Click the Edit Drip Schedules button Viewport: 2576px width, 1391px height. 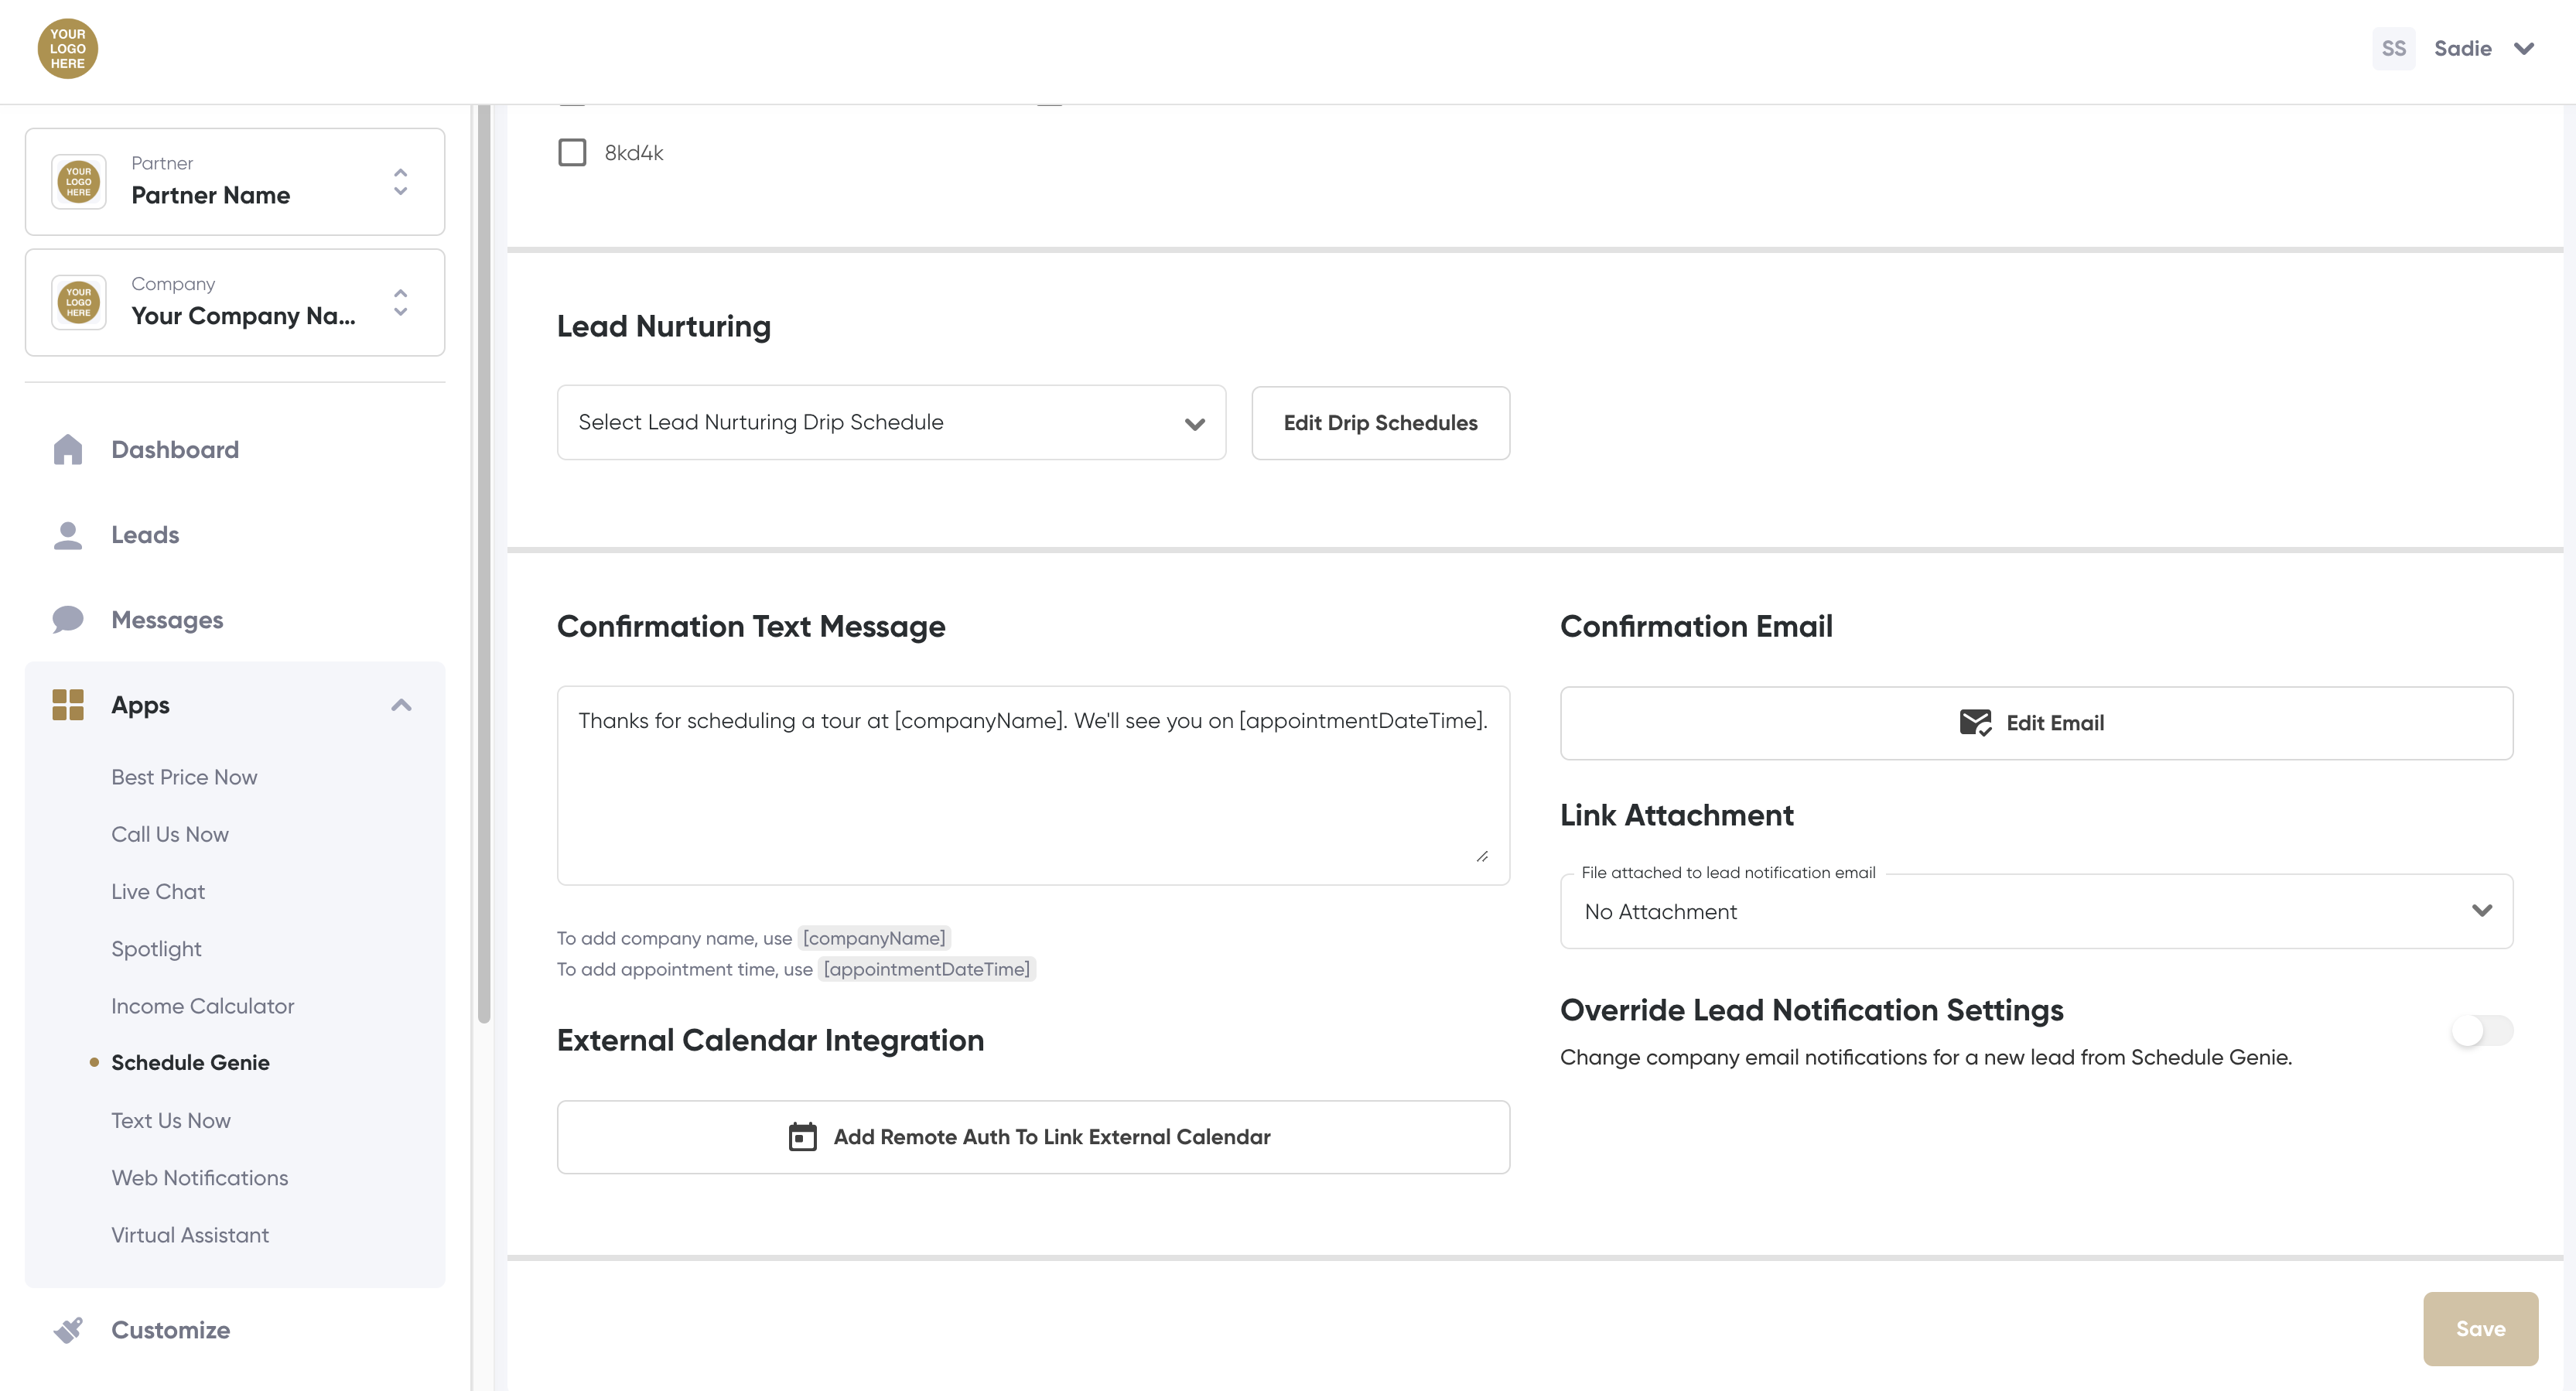pos(1379,423)
